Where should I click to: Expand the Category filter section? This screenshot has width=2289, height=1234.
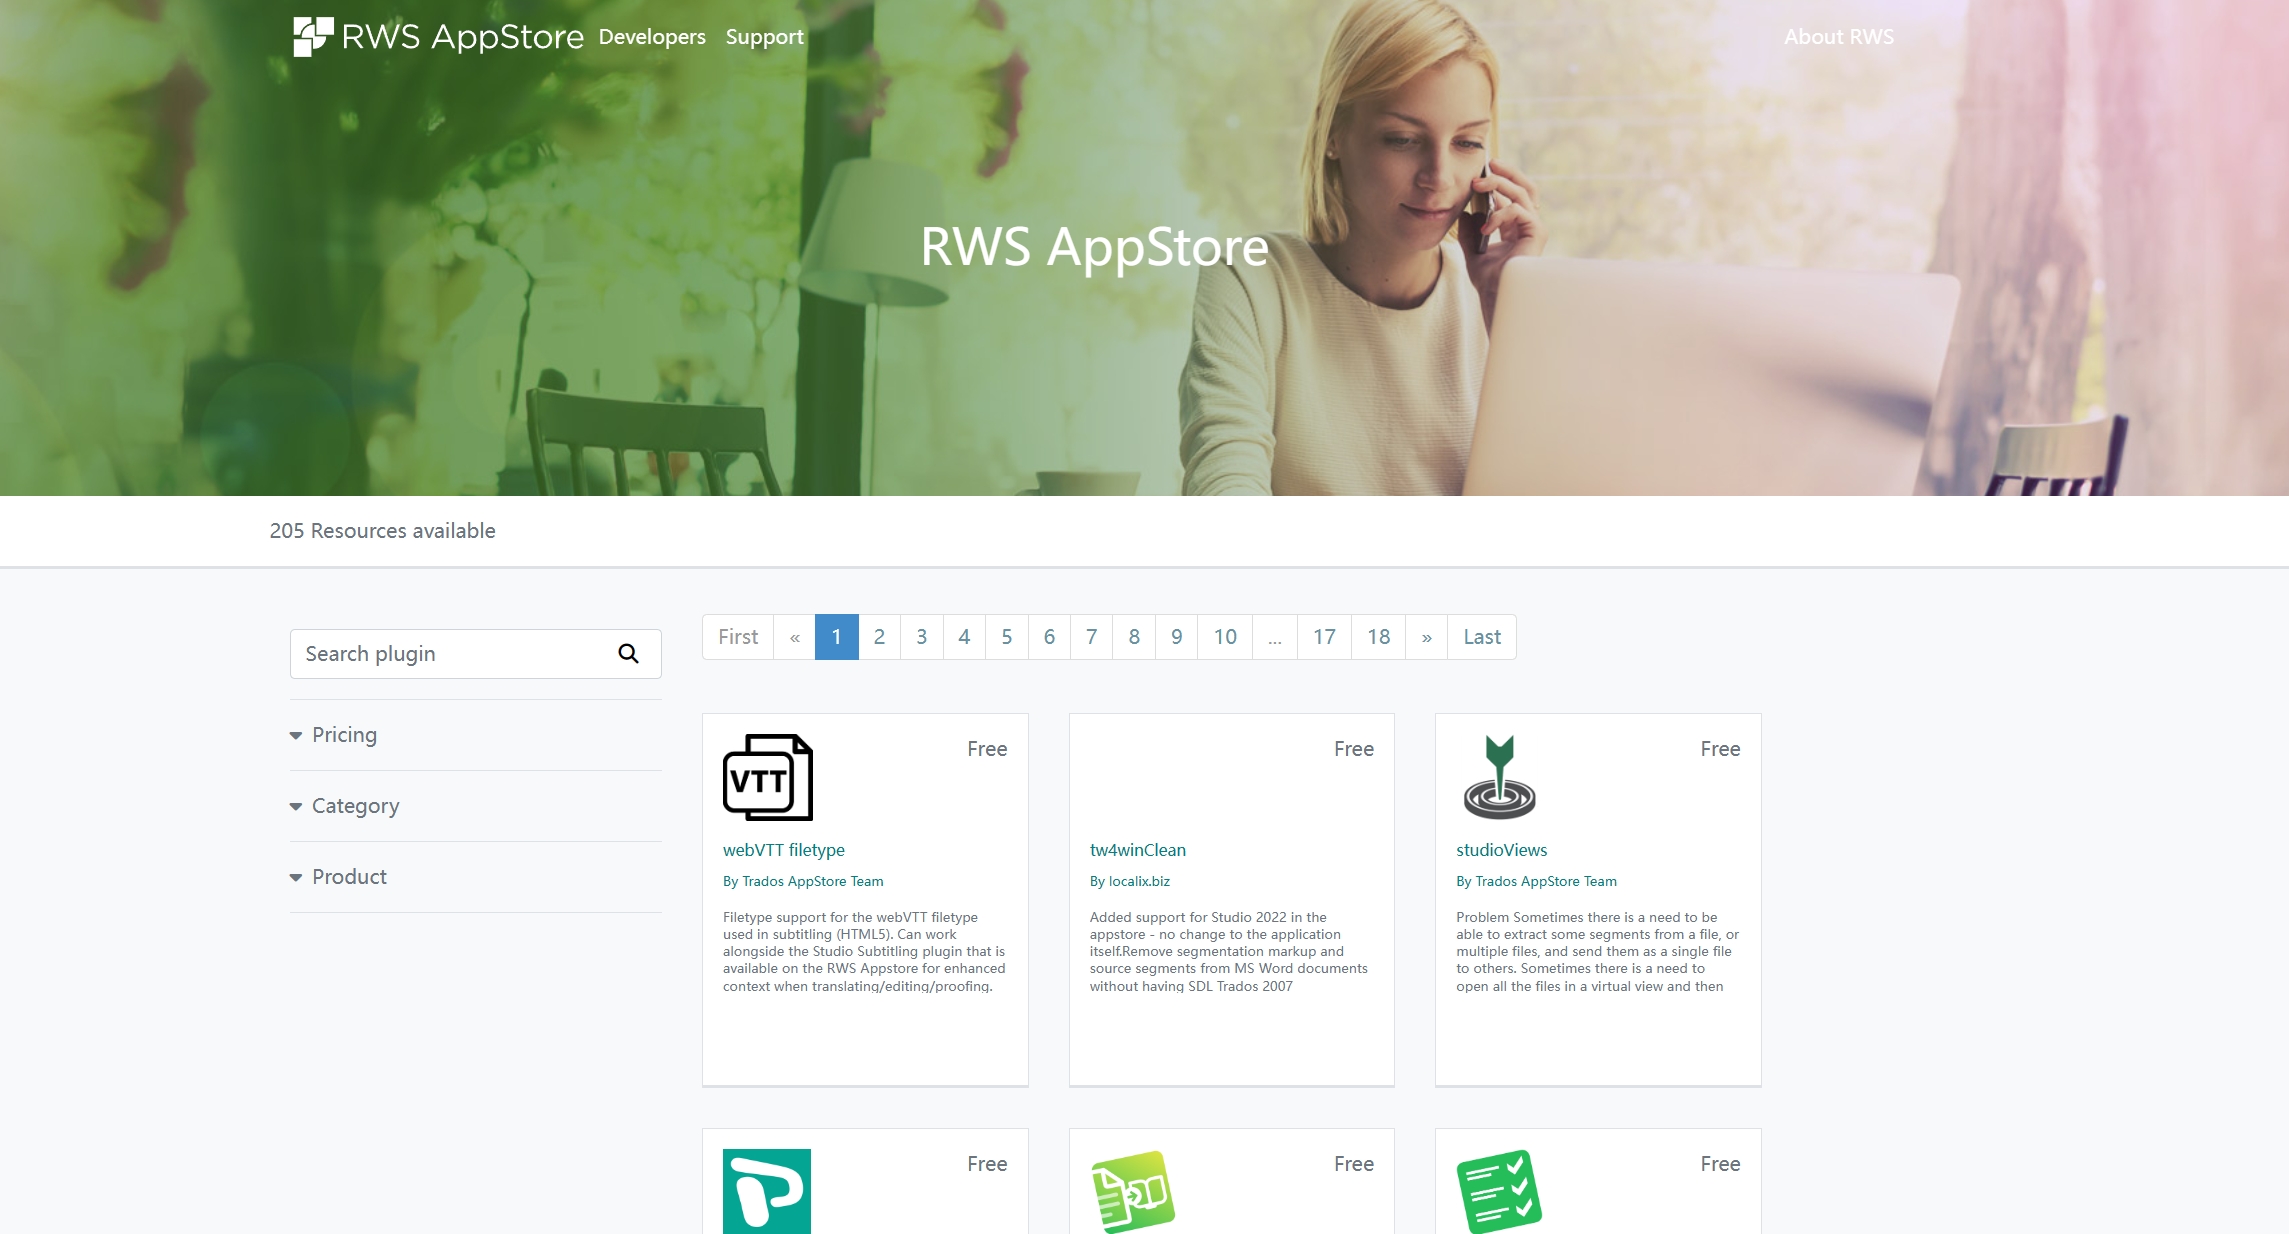click(x=355, y=805)
